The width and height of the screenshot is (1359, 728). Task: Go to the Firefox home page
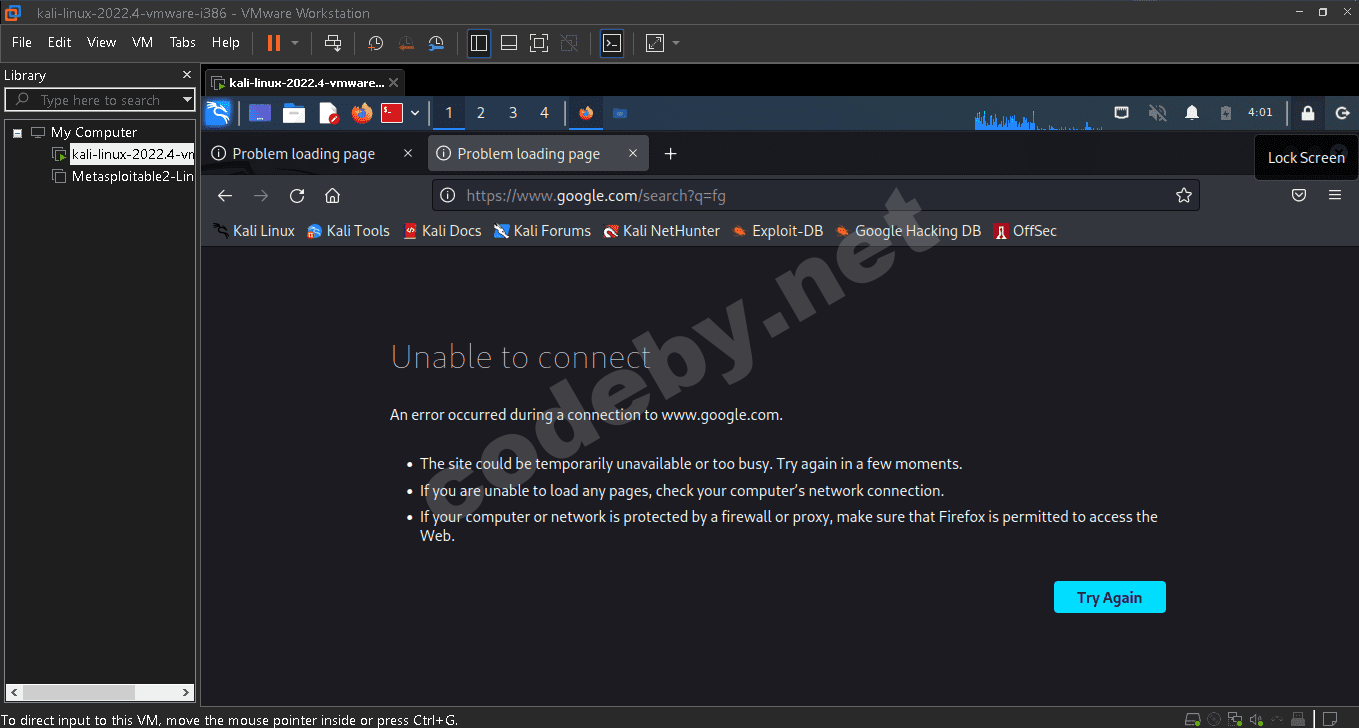[333, 196]
